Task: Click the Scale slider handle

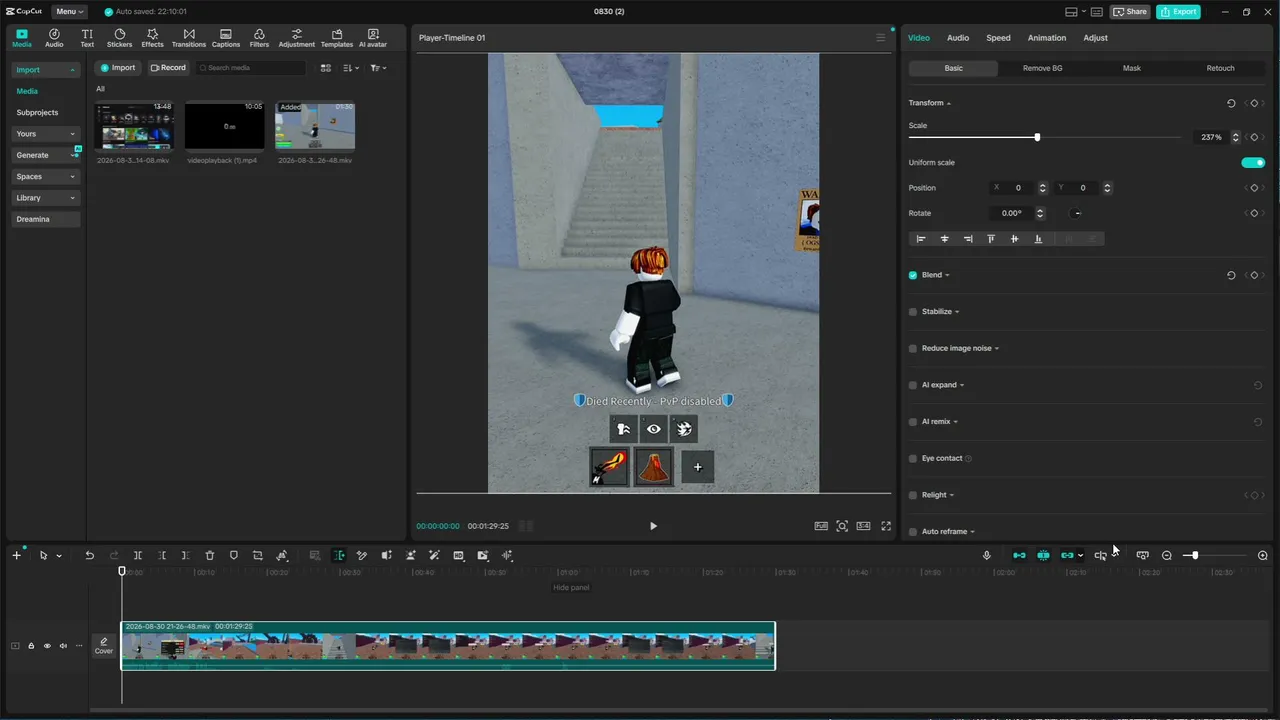Action: 1037,137
